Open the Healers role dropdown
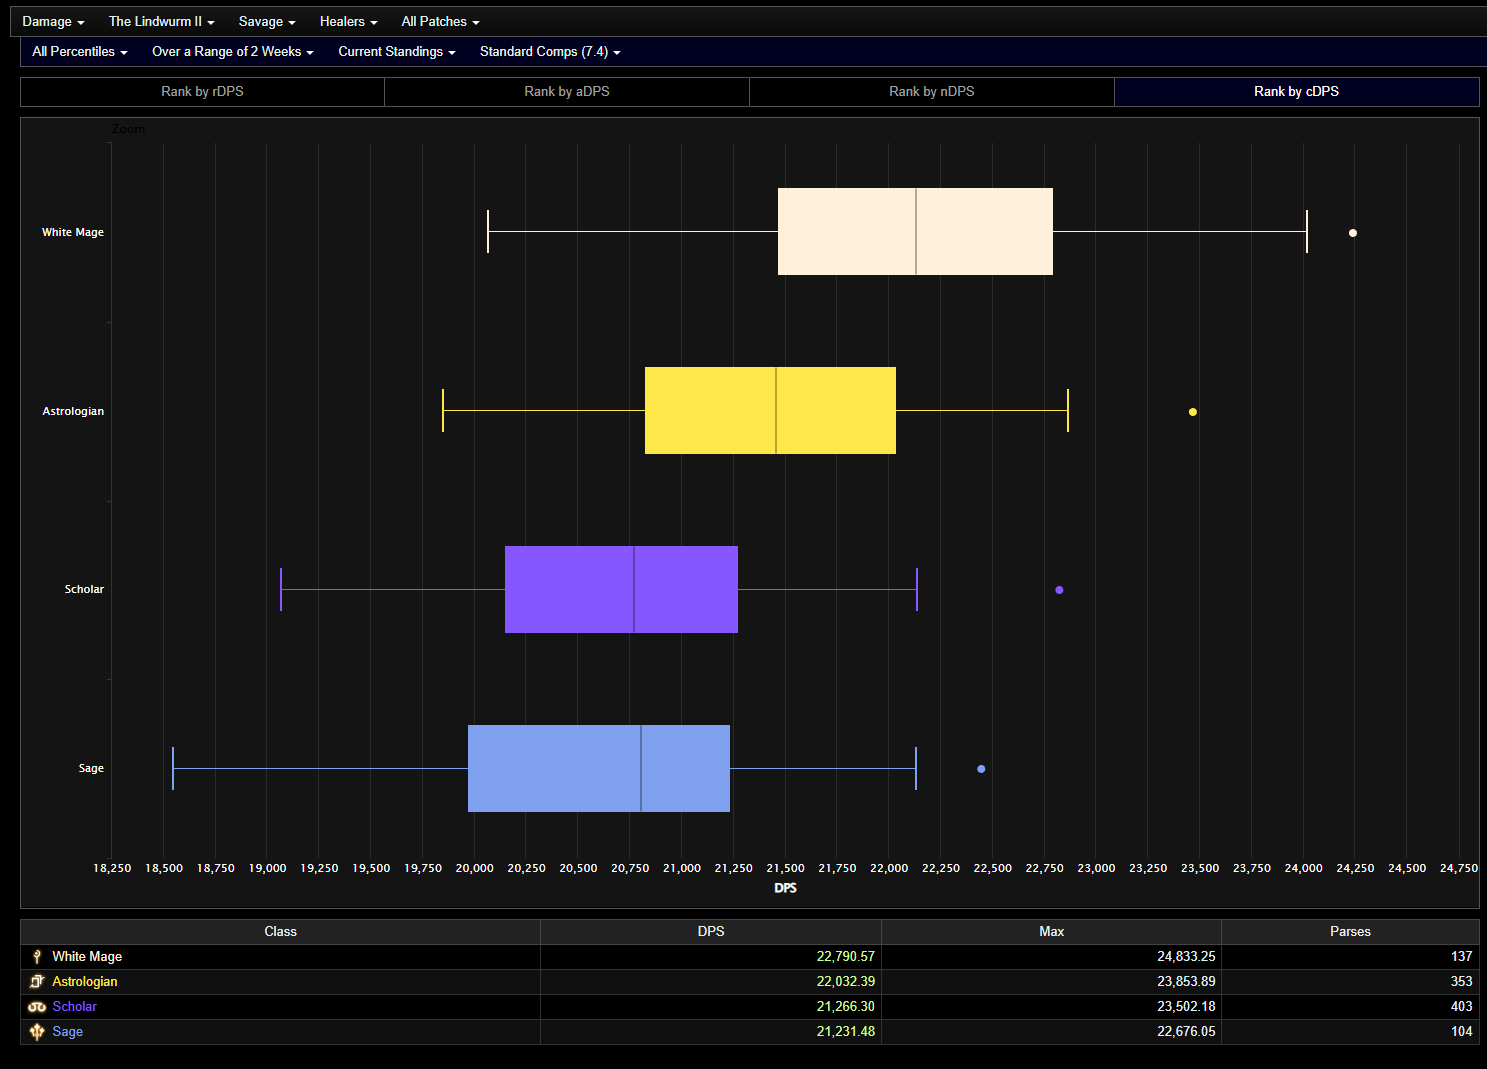This screenshot has height=1069, width=1487. pos(349,22)
